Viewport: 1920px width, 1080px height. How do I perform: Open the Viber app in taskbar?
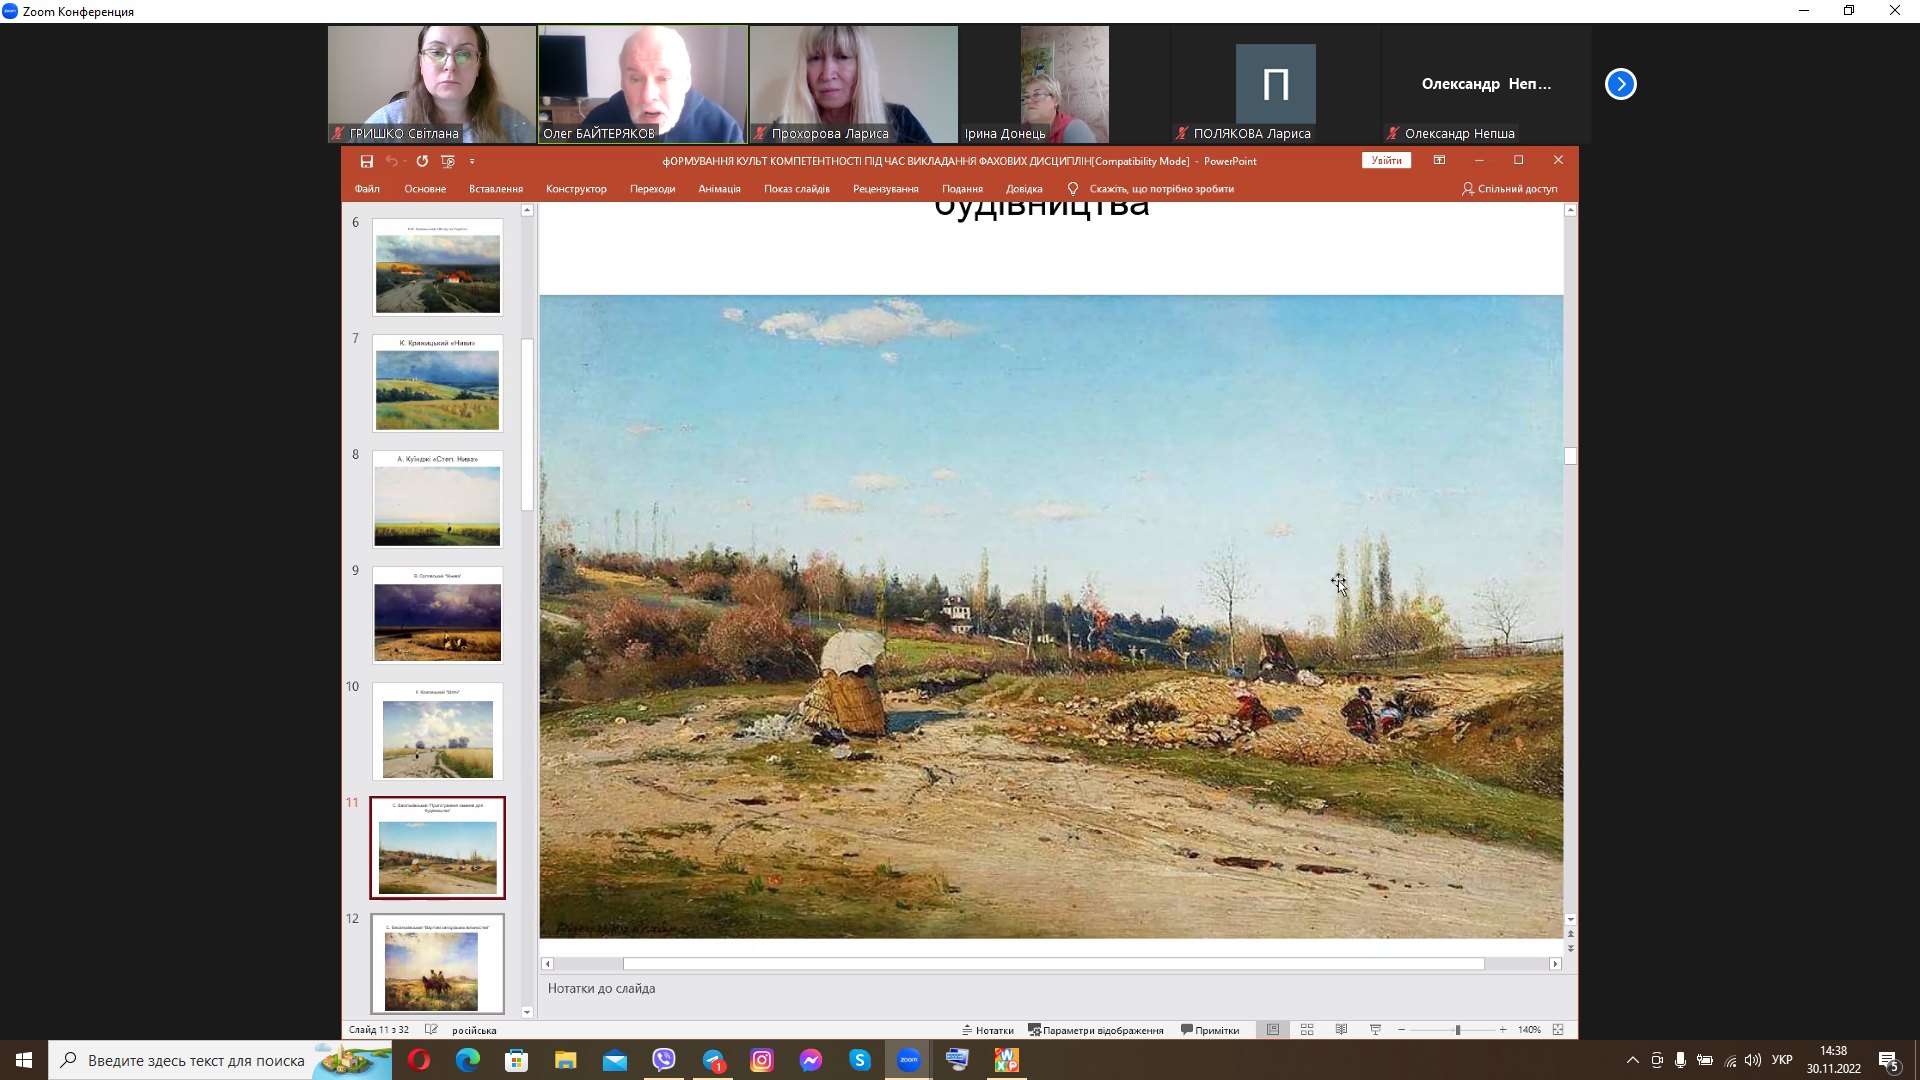click(x=664, y=1060)
